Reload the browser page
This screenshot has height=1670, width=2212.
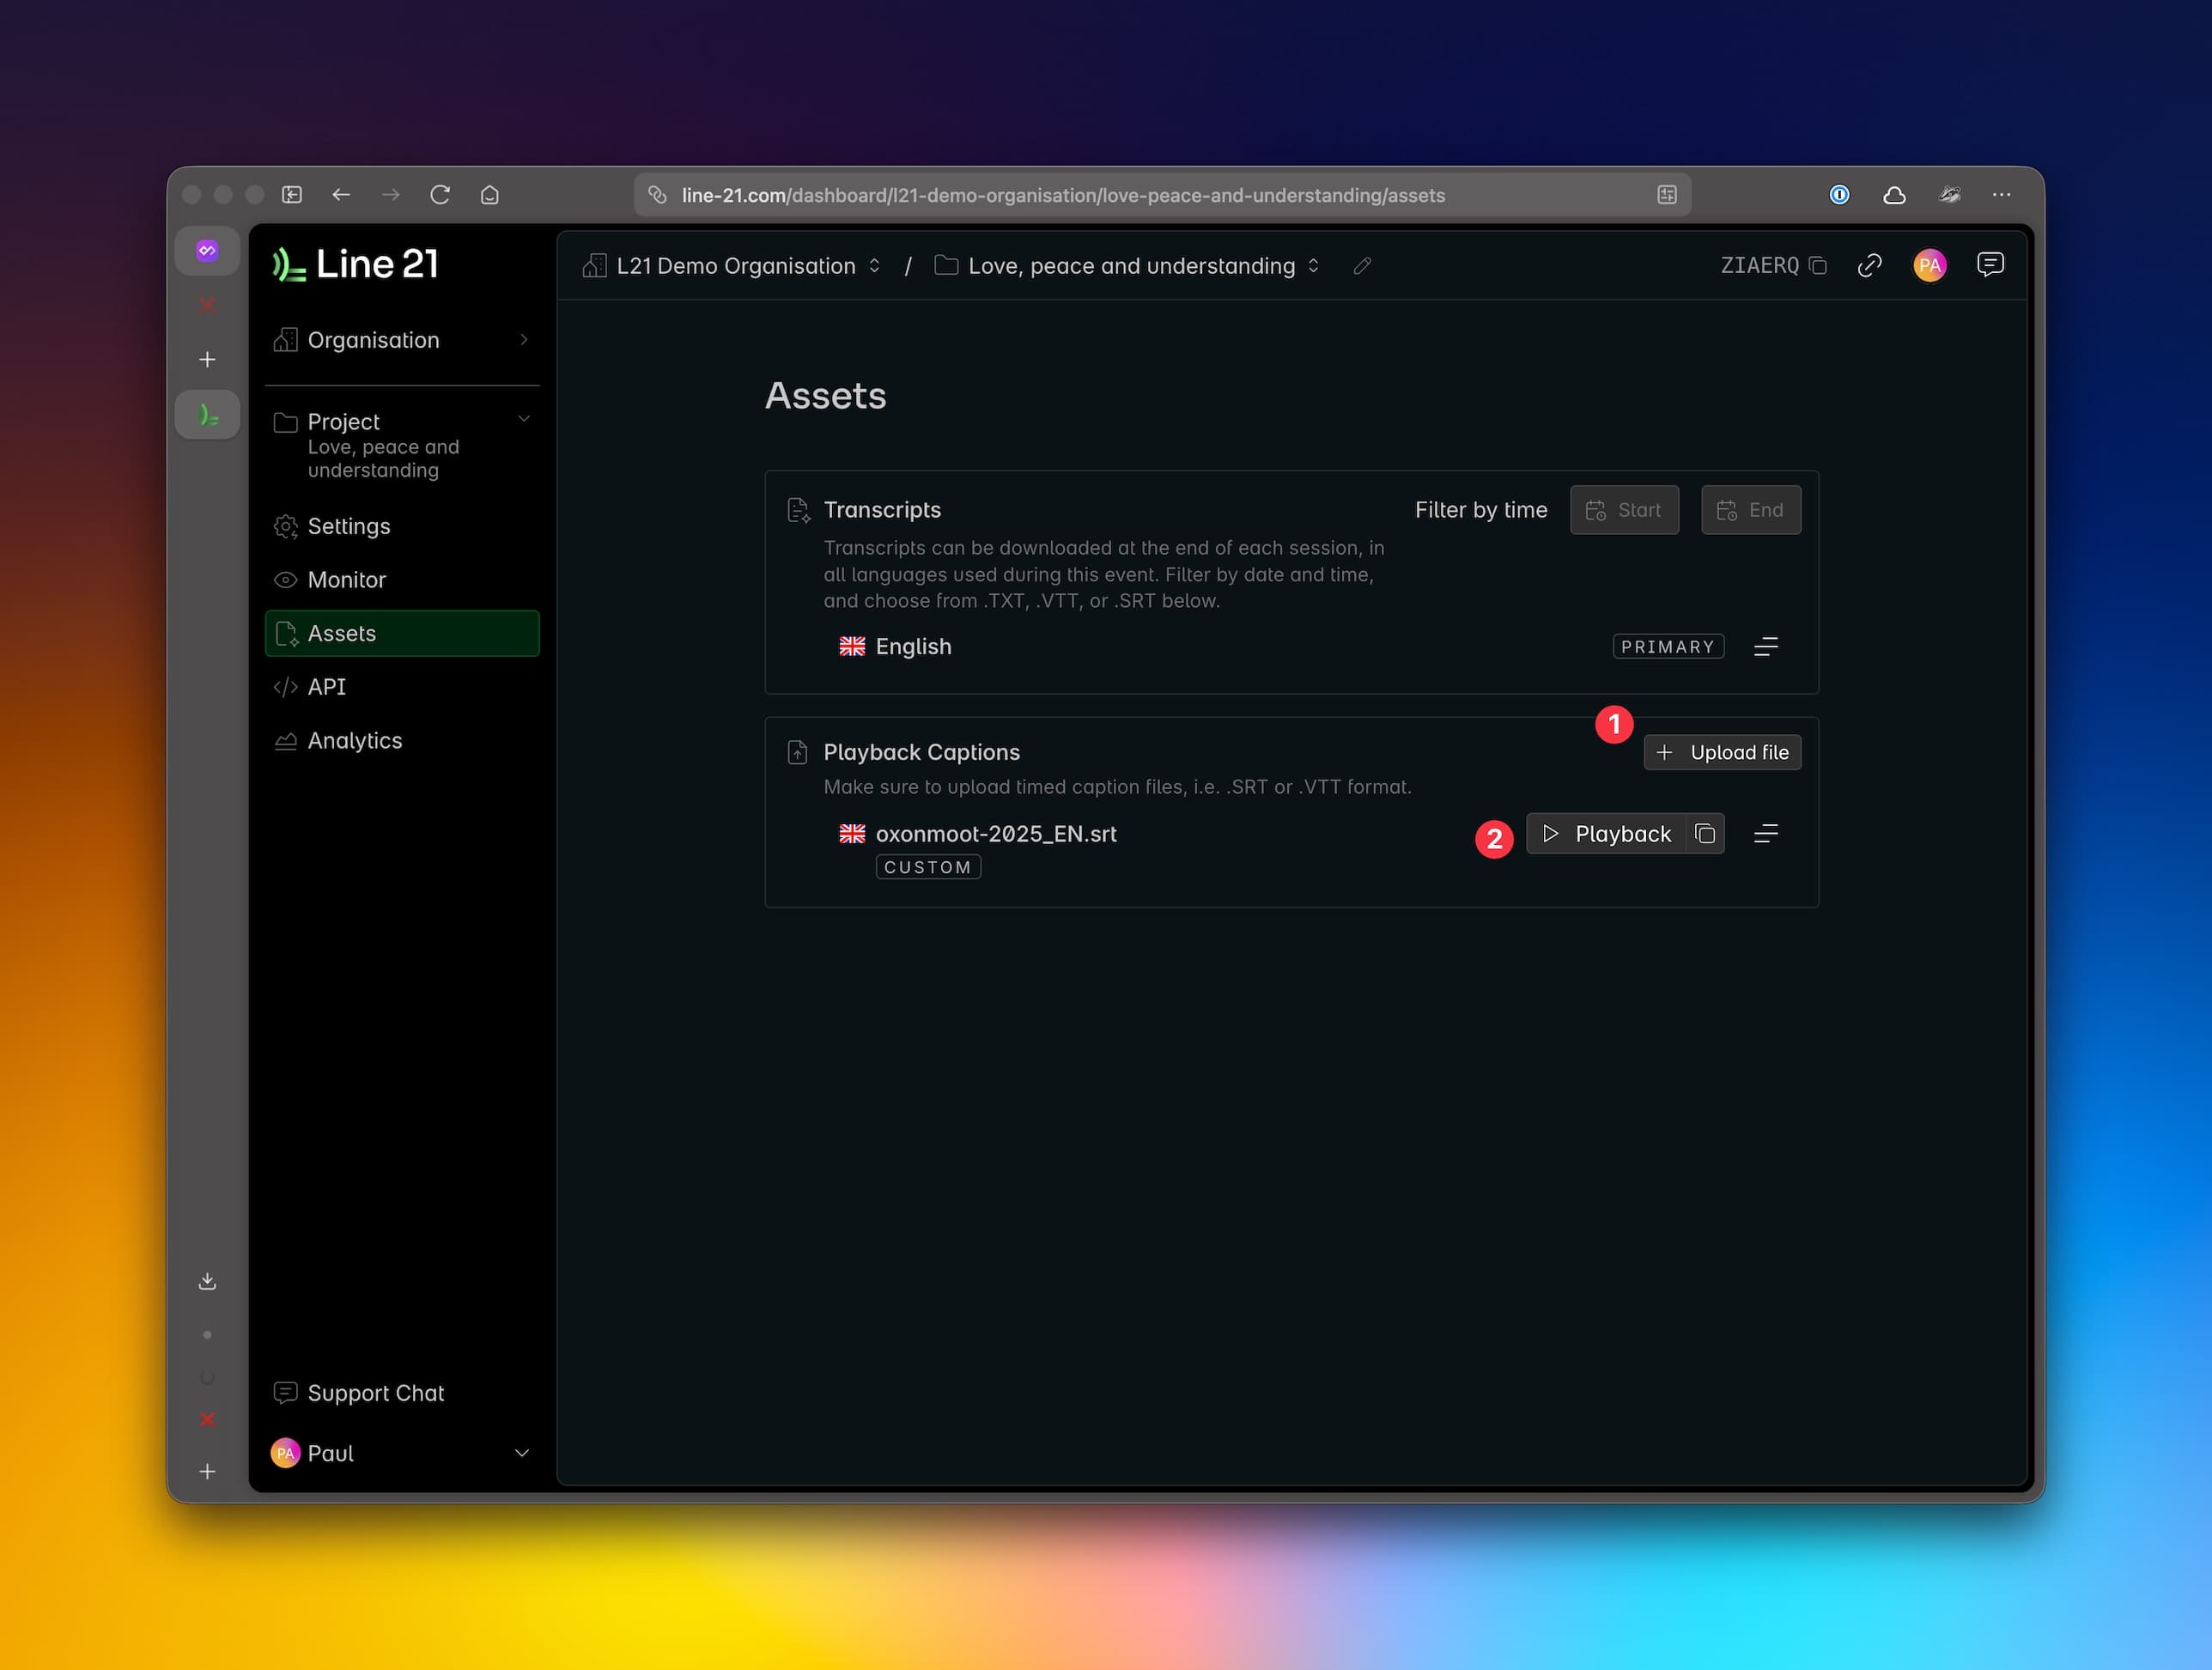(440, 195)
